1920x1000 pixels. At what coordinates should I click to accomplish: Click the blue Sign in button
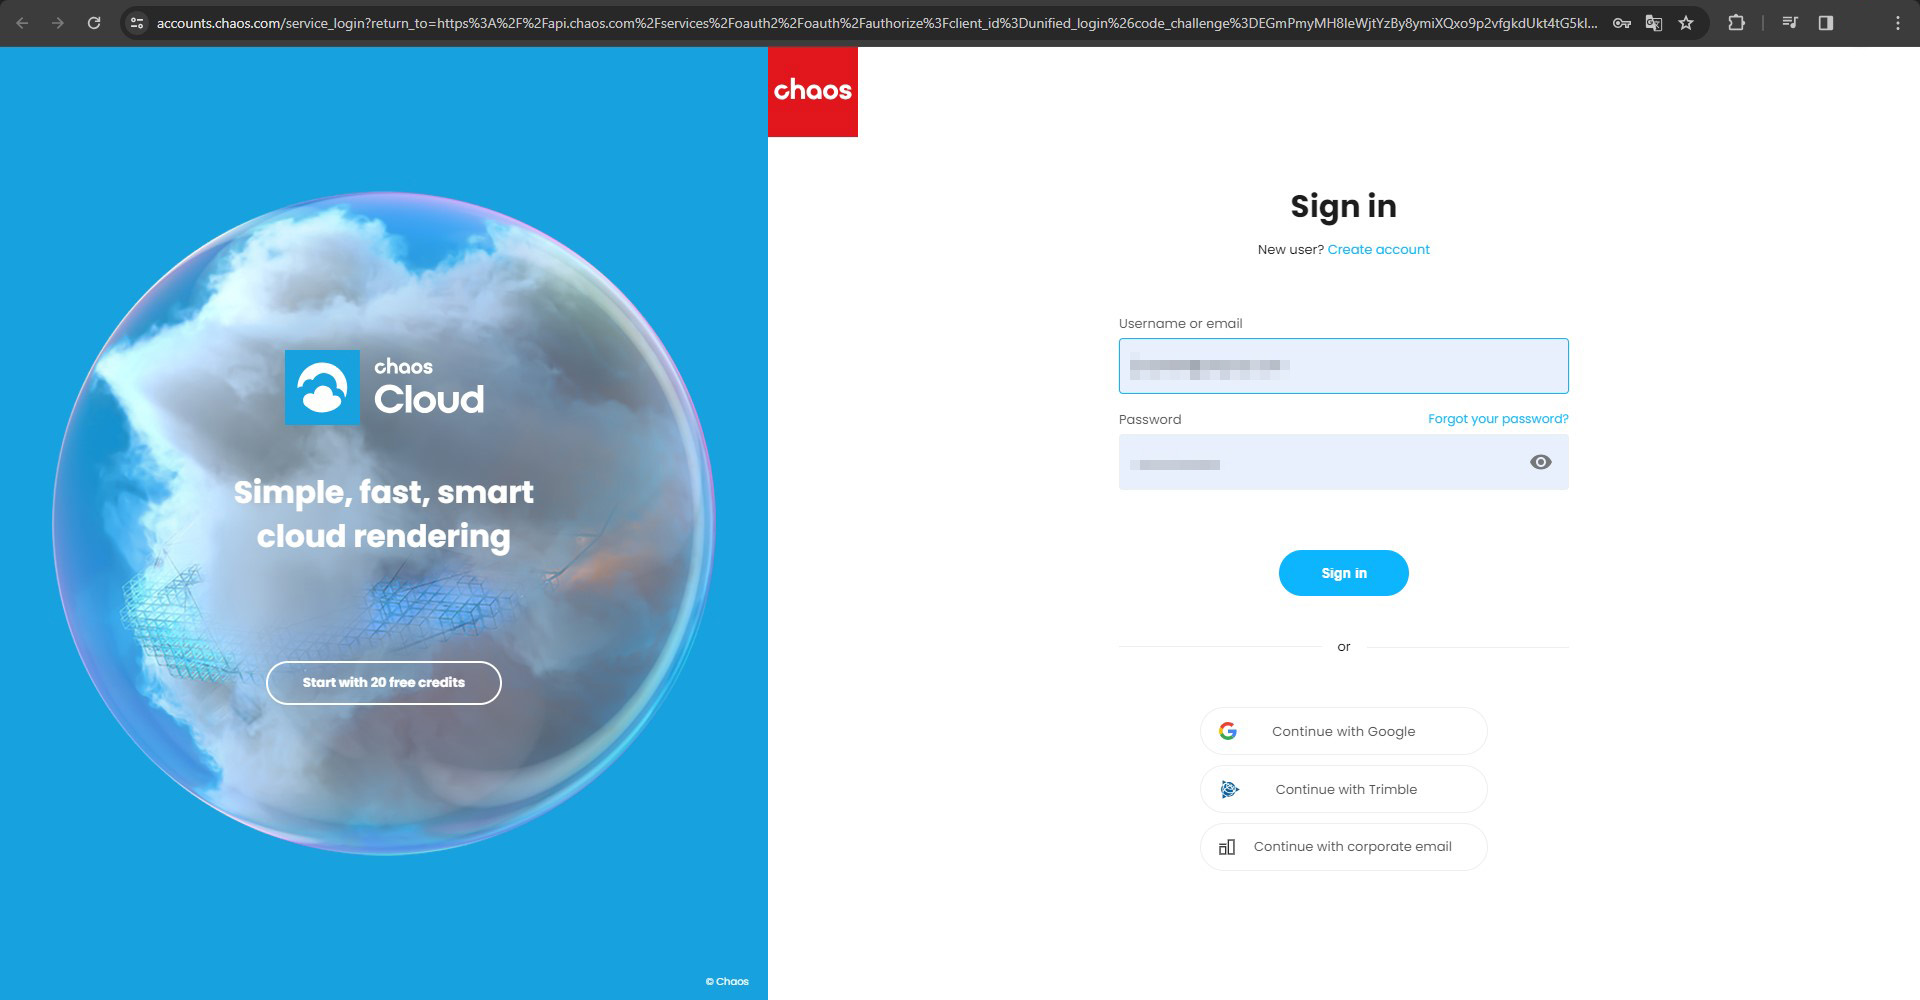pos(1343,573)
